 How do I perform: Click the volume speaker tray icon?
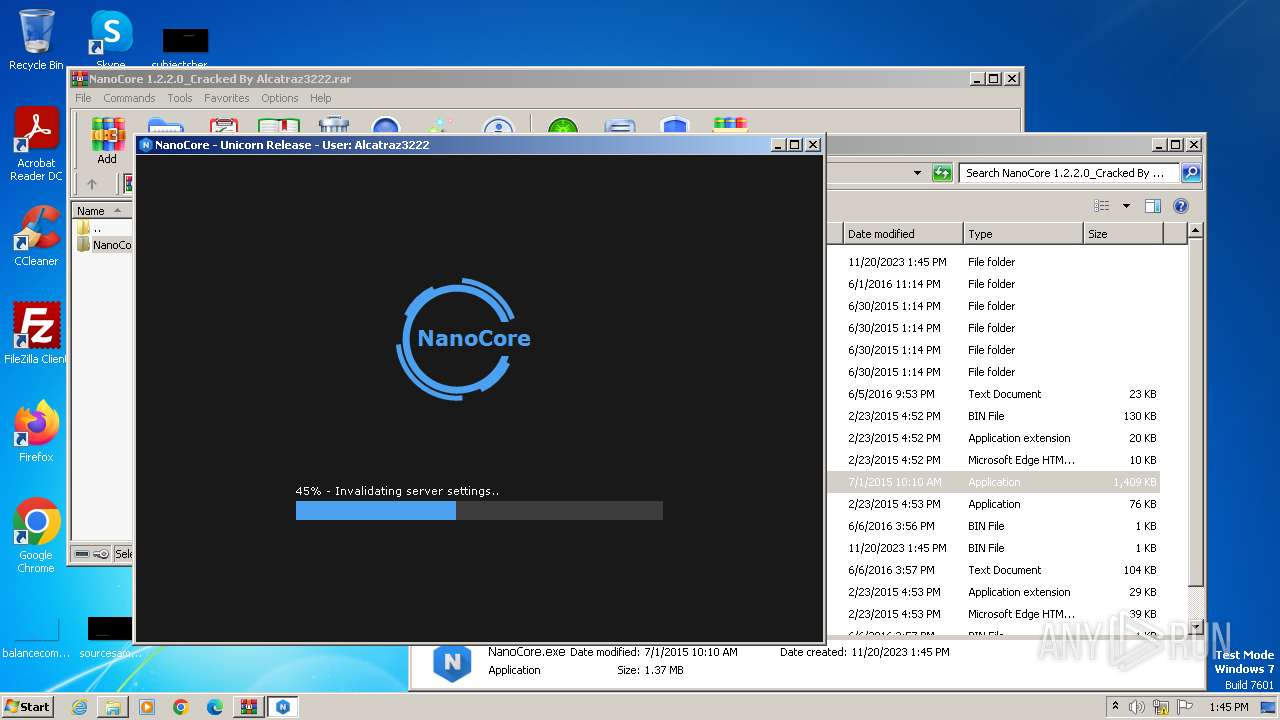[1137, 707]
